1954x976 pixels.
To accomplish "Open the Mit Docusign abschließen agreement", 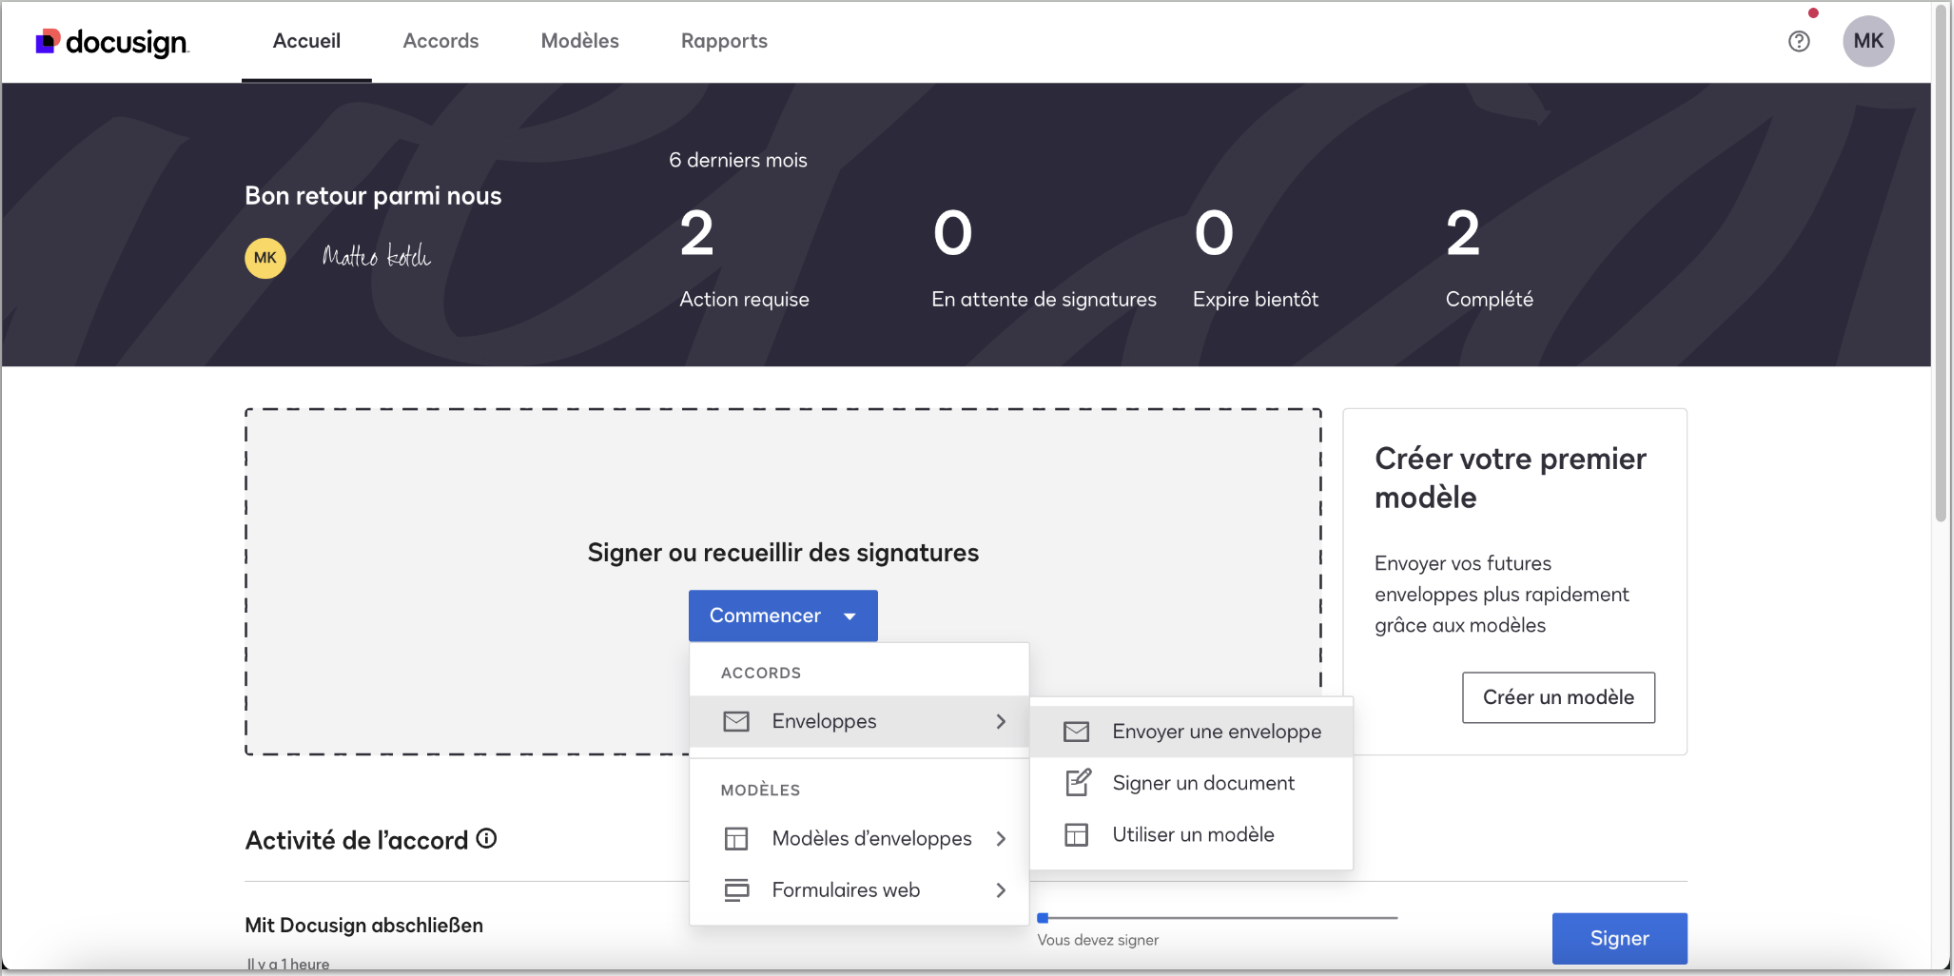I will pos(364,925).
